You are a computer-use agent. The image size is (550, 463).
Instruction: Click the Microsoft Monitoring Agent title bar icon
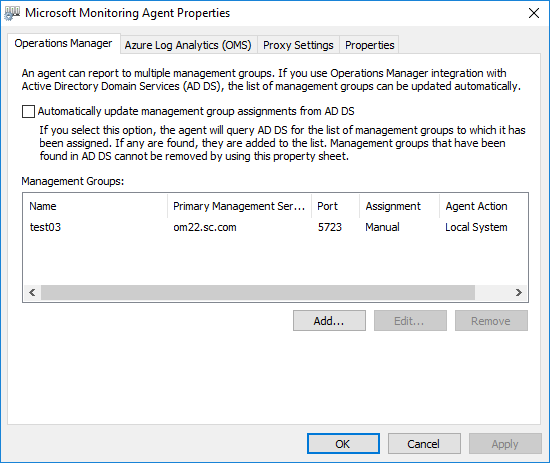pos(12,13)
